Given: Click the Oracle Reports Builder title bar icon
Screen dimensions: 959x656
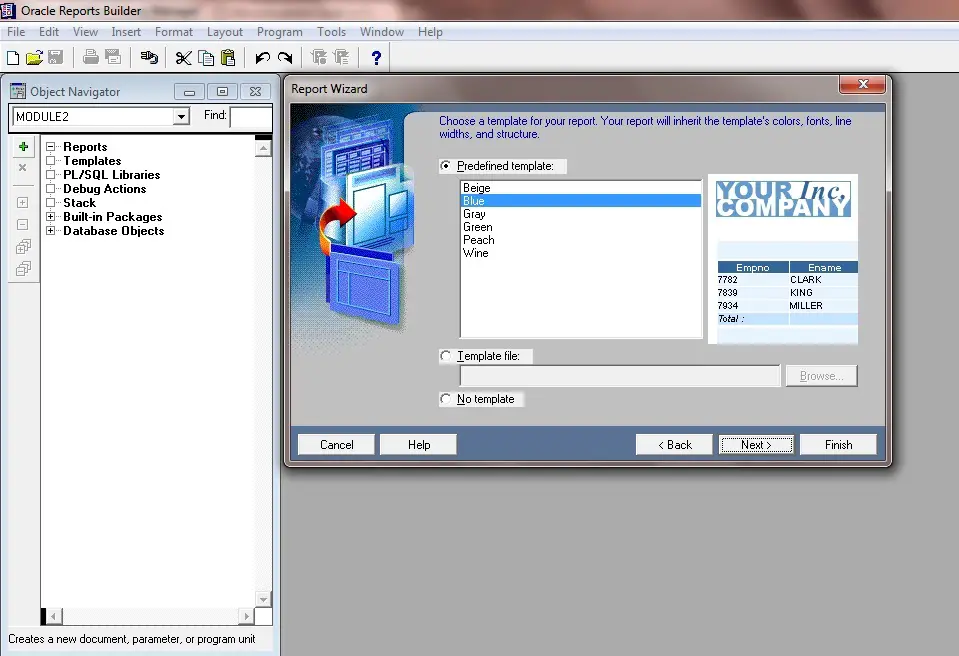Looking at the screenshot, I should click(8, 10).
